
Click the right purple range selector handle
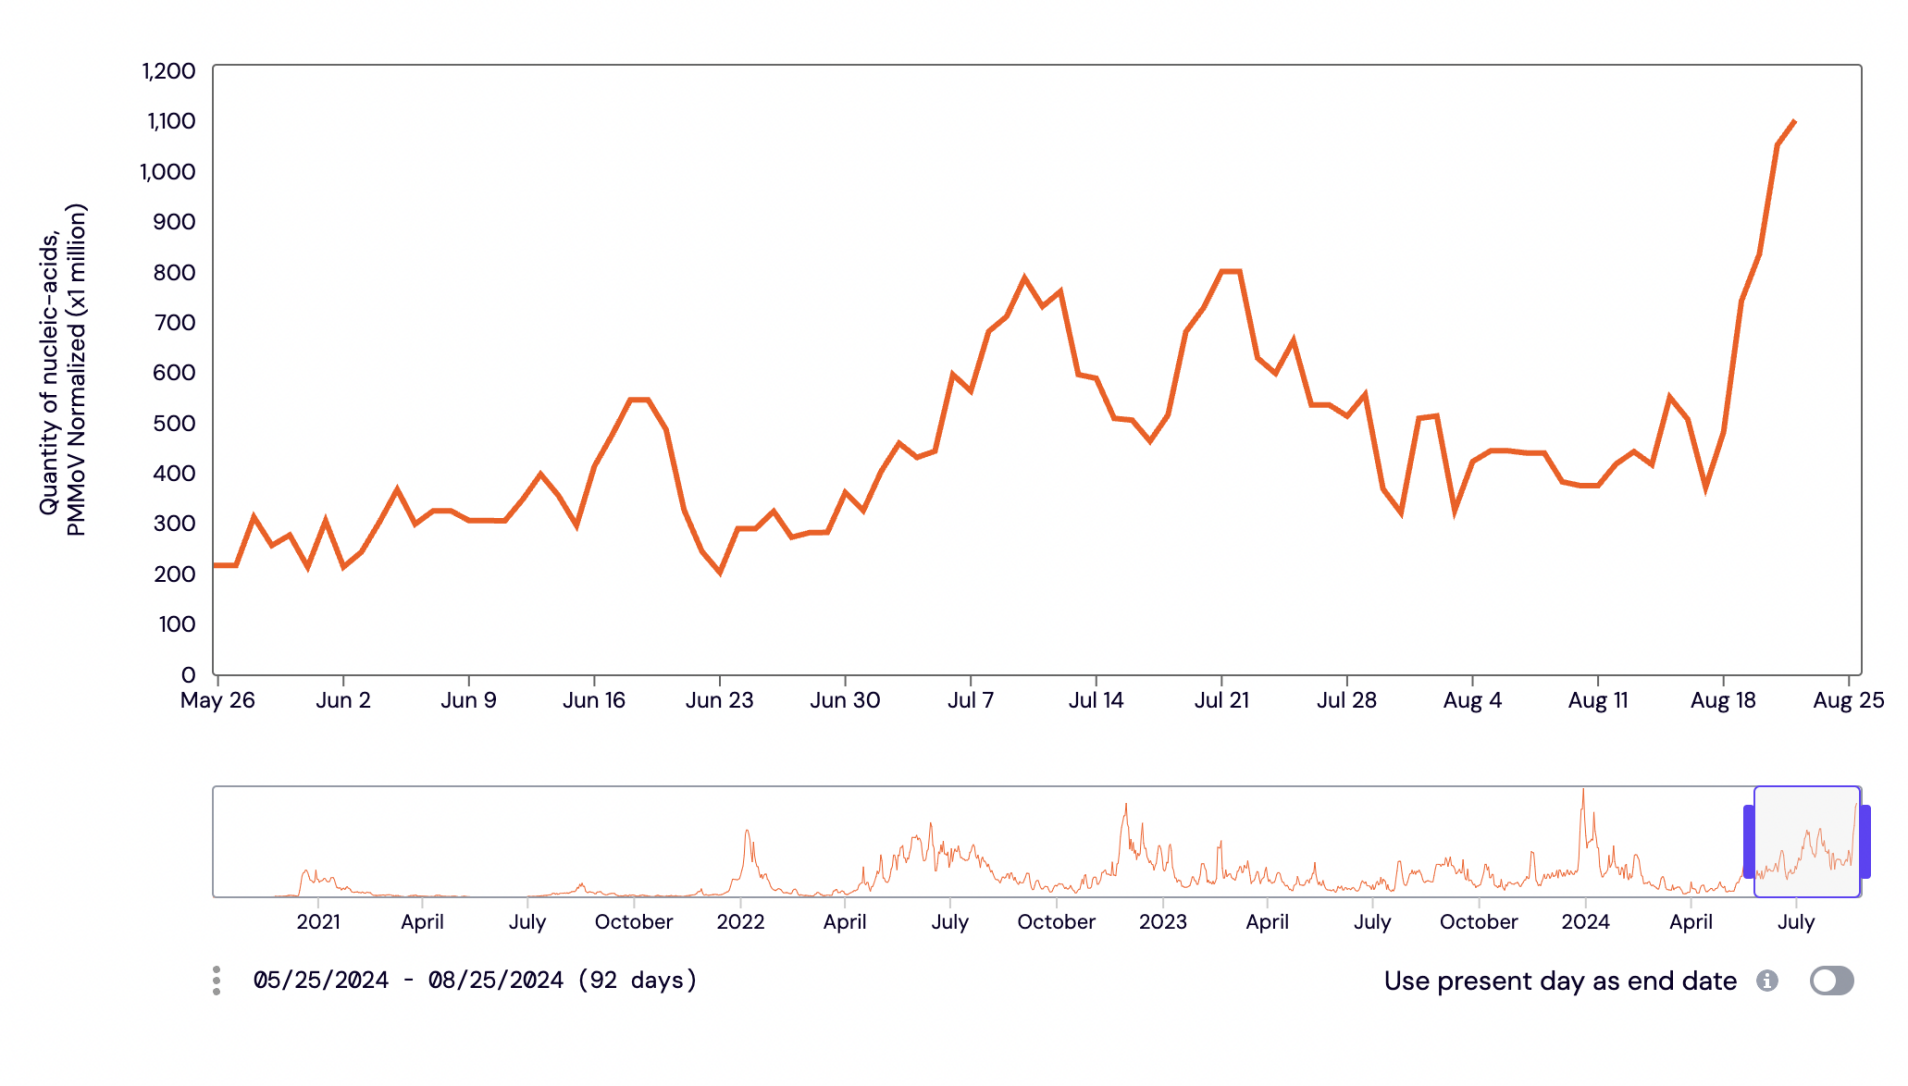click(1865, 842)
